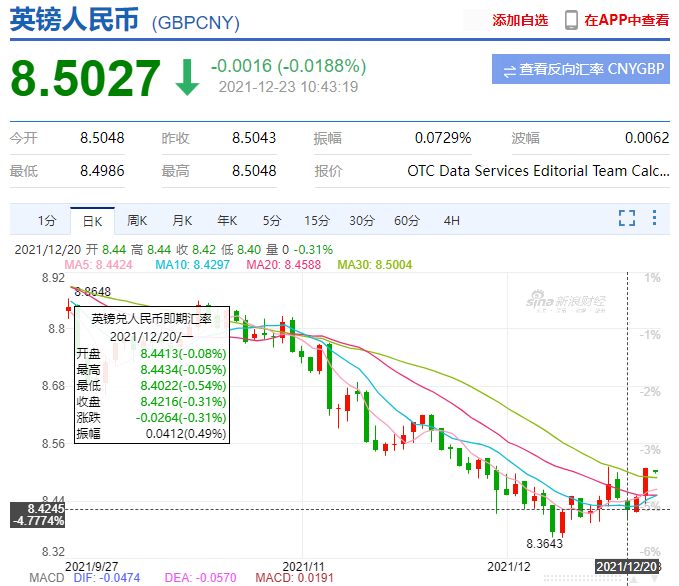Switch to the 周K weekly tab
The width and height of the screenshot is (679, 586).
137,220
